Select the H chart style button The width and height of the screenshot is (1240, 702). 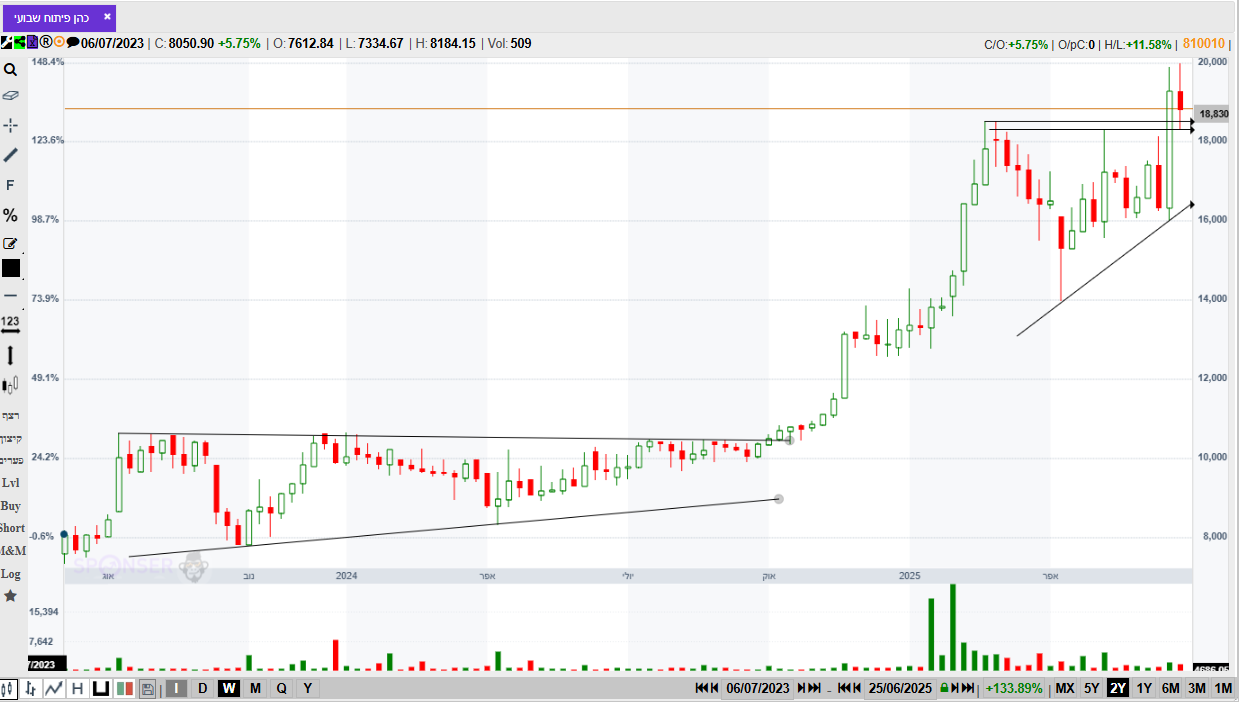point(77,688)
